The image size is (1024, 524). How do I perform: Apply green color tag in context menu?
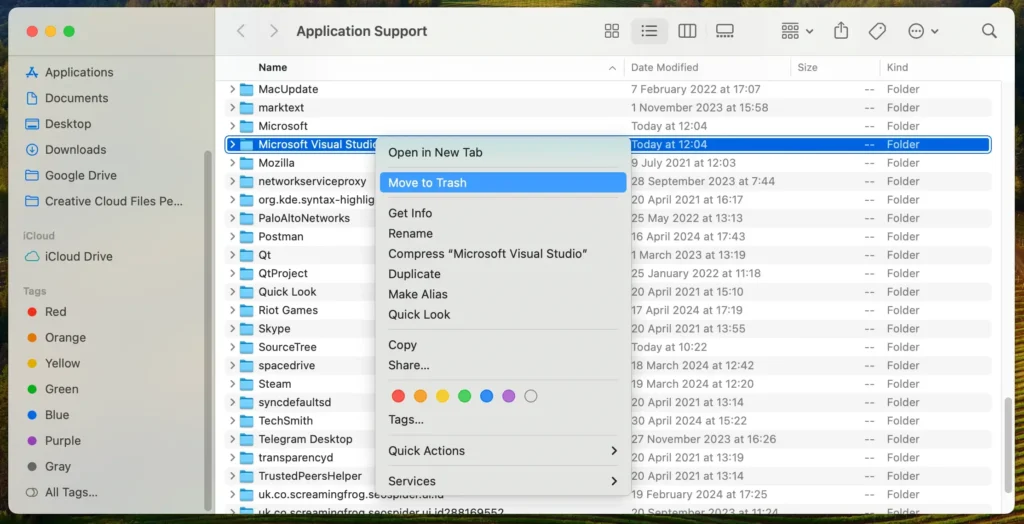(464, 396)
